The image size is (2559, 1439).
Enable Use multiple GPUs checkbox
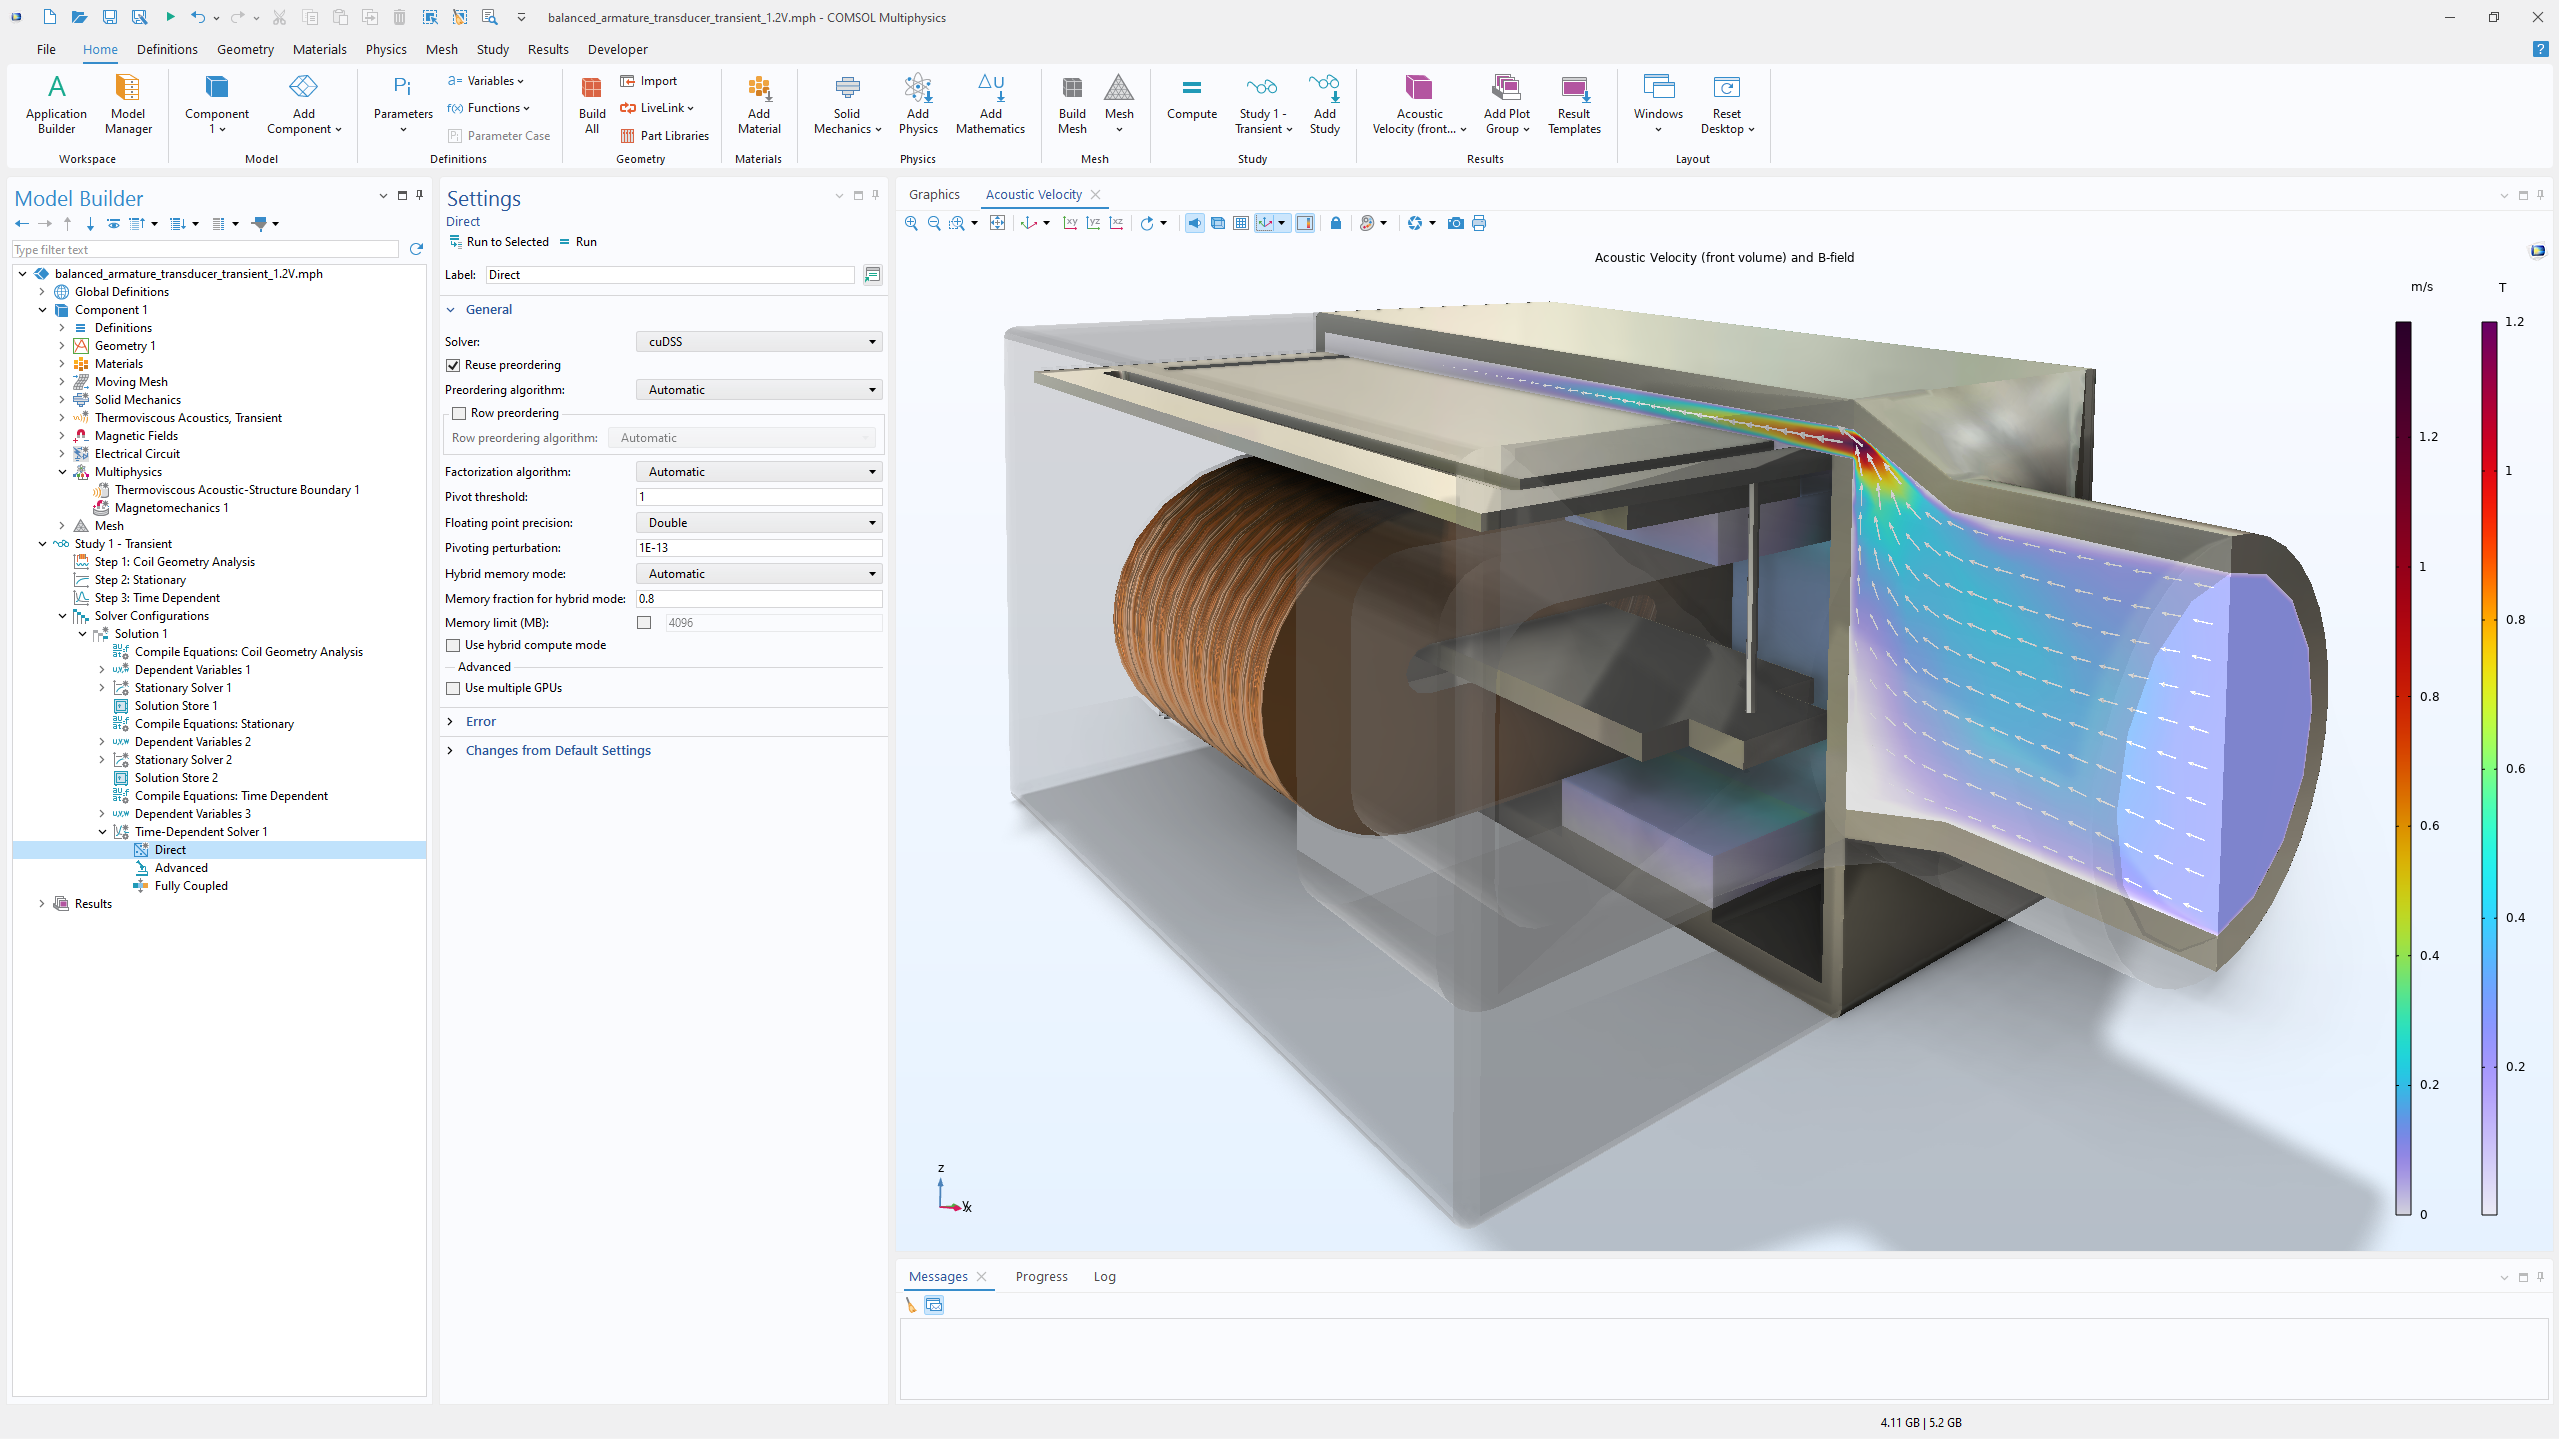[x=454, y=688]
